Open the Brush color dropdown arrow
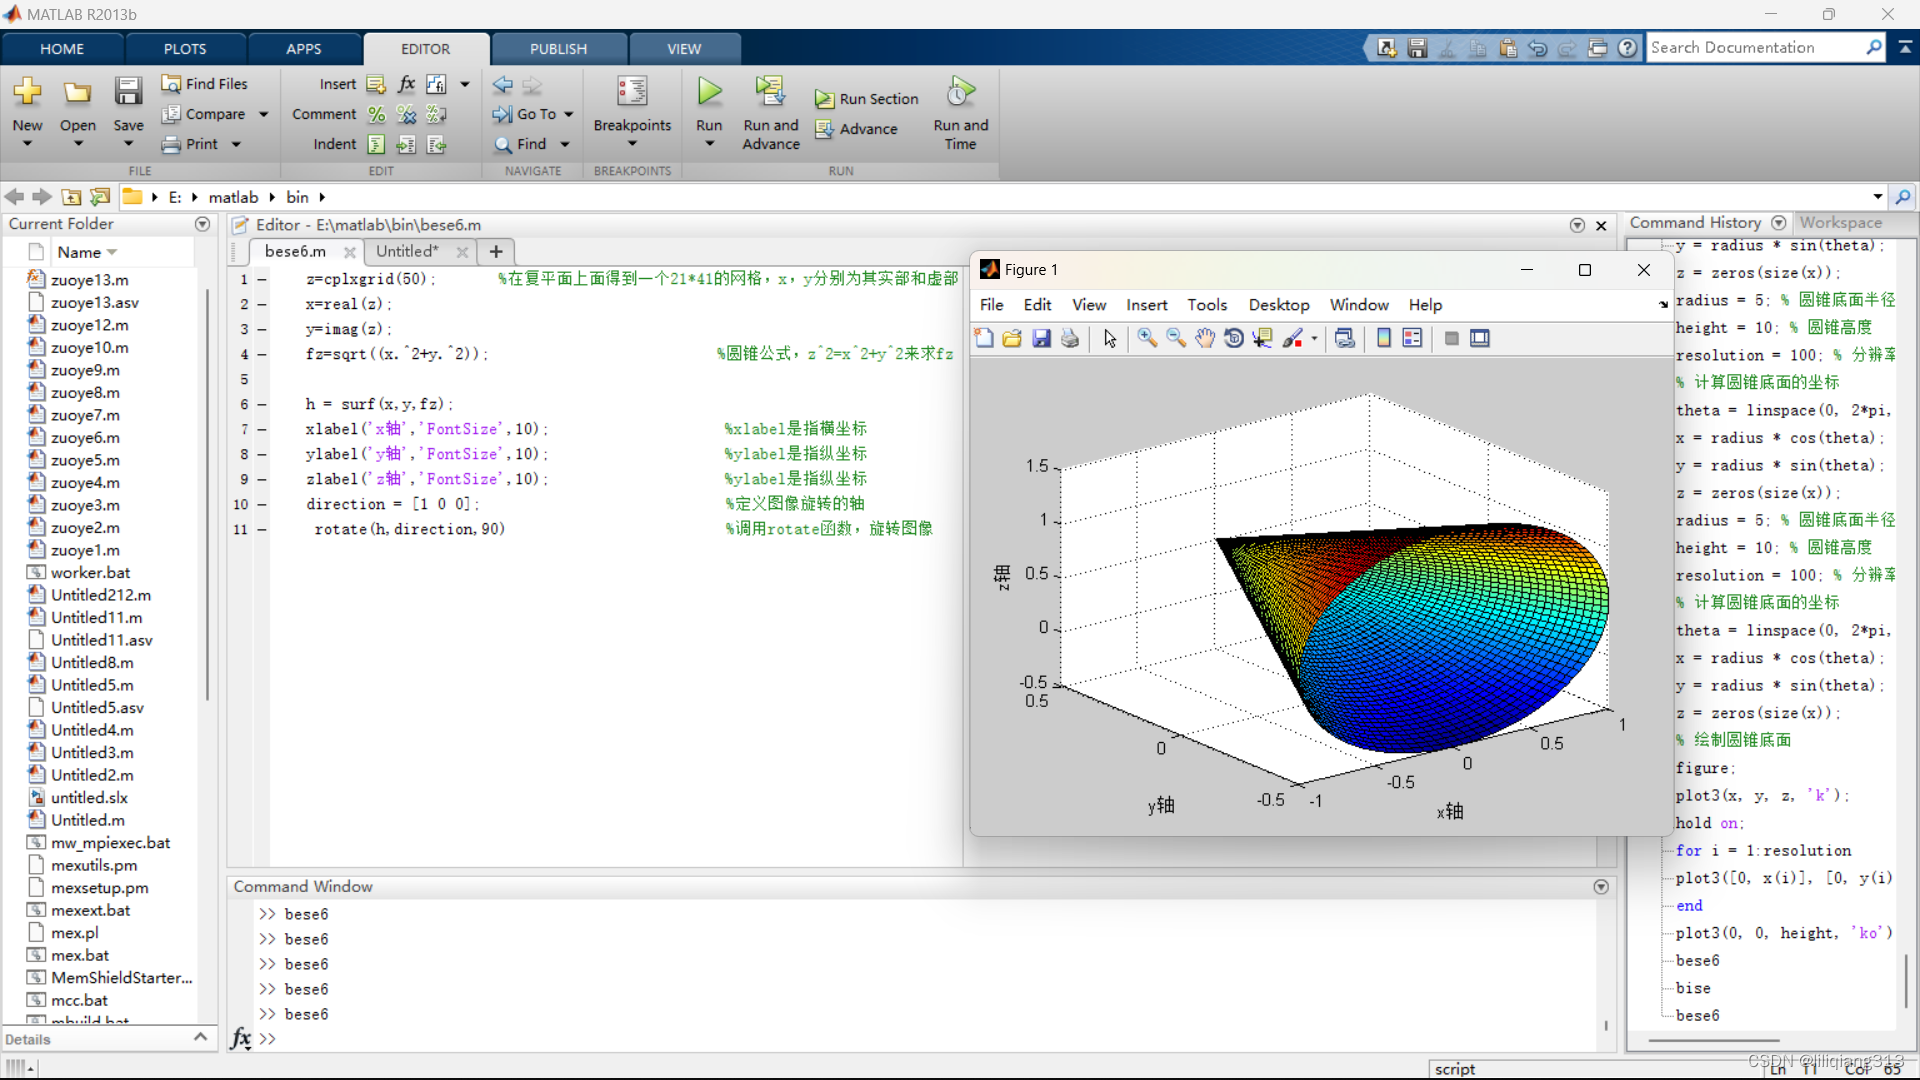This screenshot has width=1920, height=1080. click(1314, 339)
